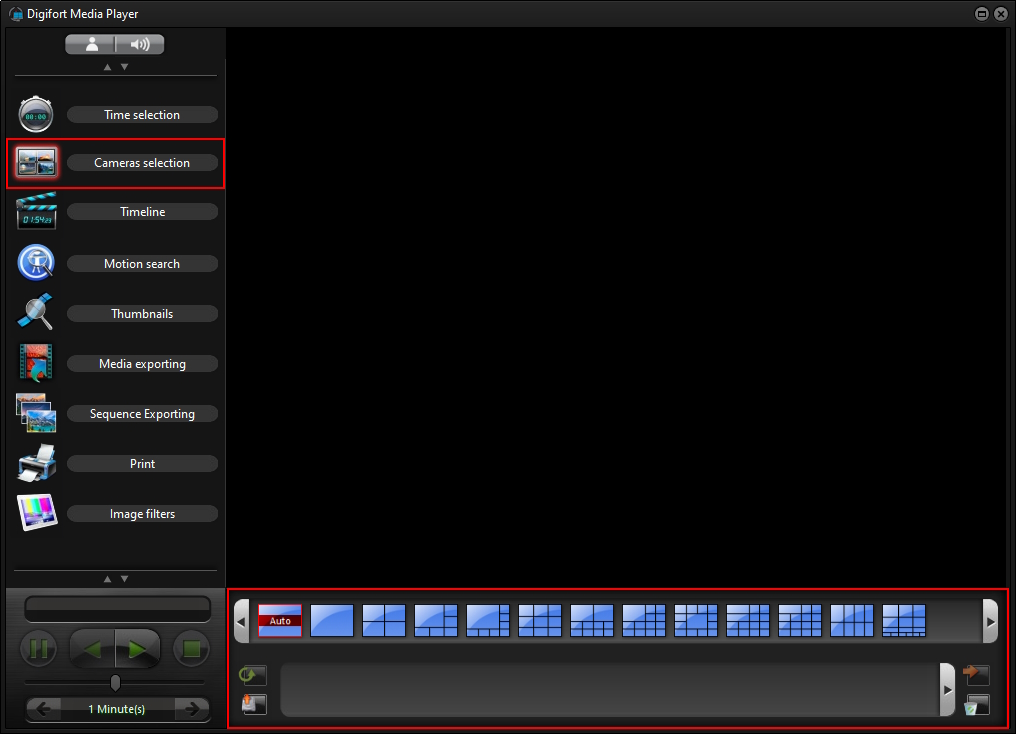Close the Digifort Media Player window
The image size is (1016, 734).
[1000, 14]
